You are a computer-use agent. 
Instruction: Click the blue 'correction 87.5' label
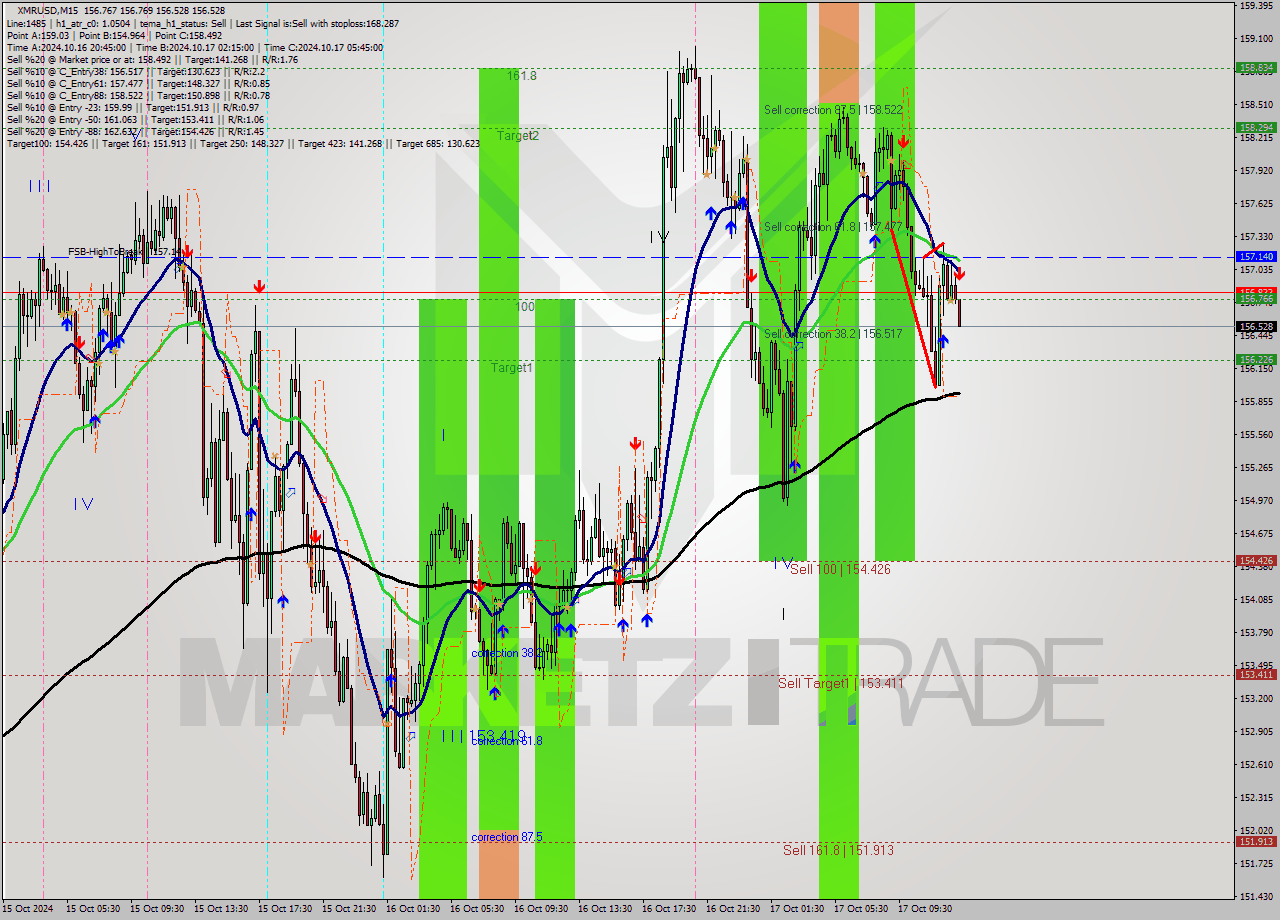(507, 837)
